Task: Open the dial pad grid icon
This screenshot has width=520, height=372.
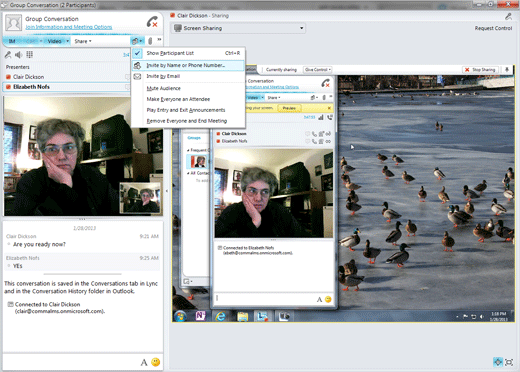Action: (x=29, y=55)
